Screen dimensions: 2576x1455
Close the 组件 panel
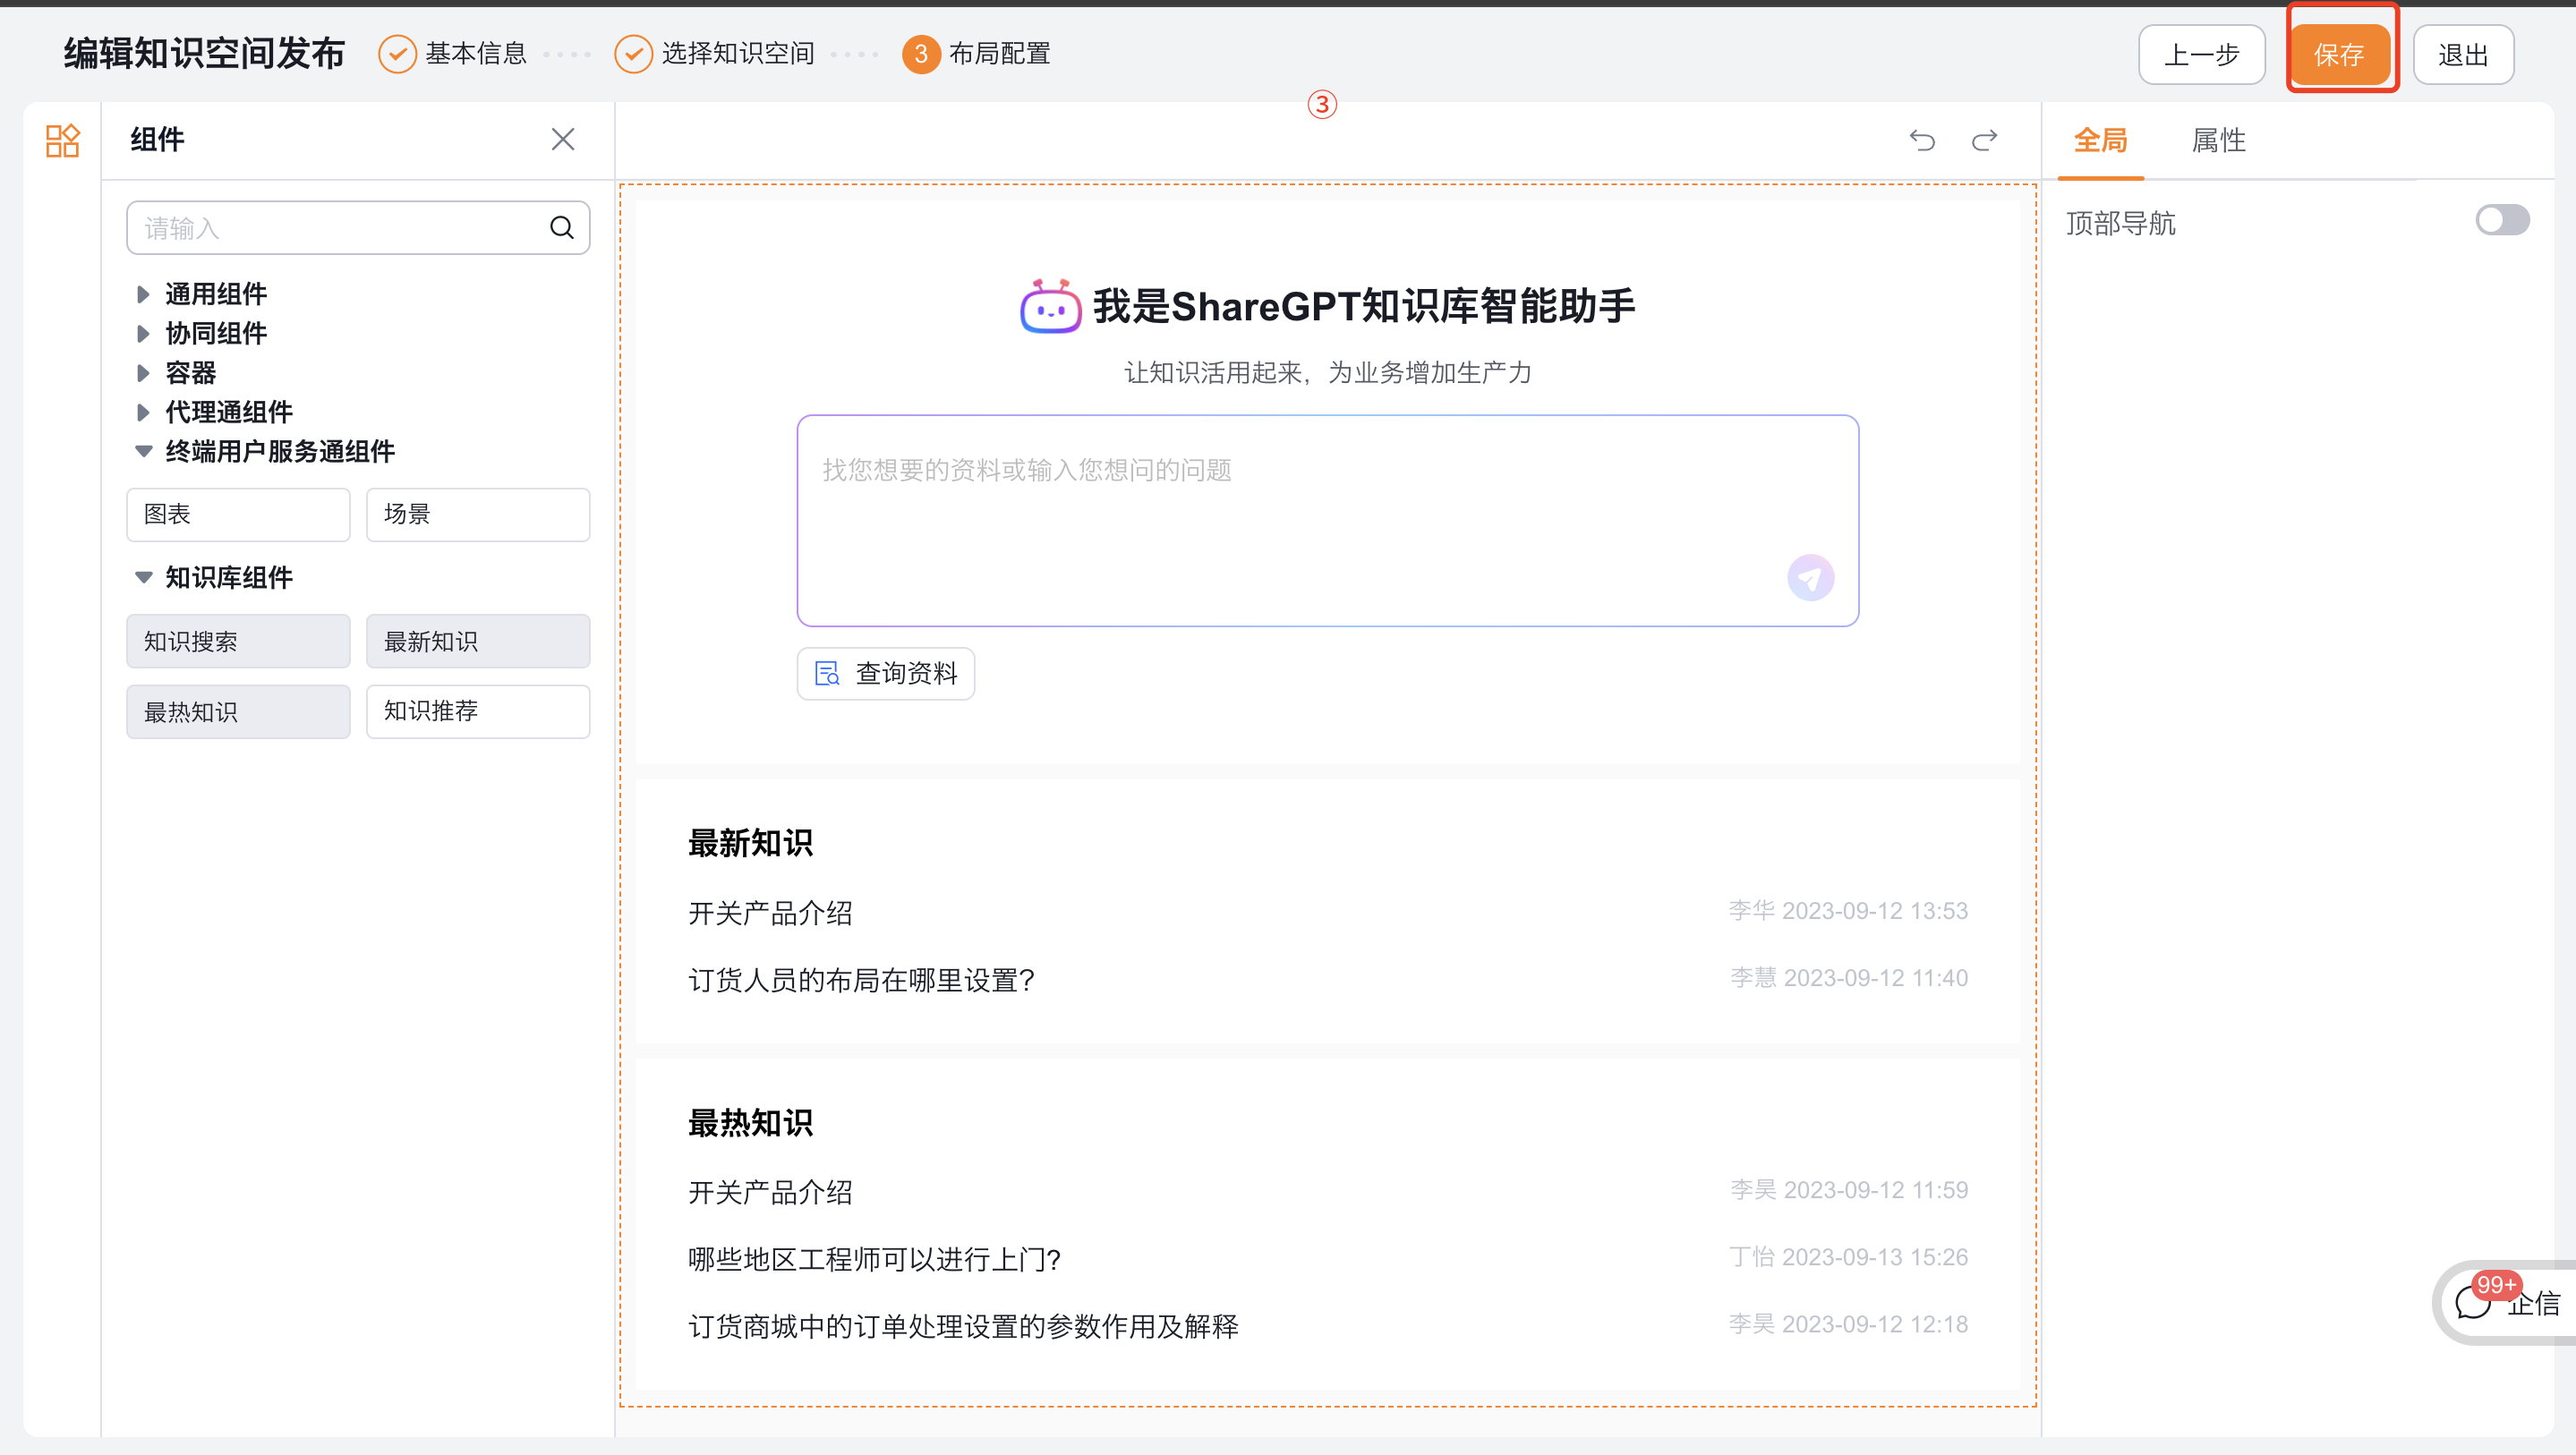click(x=562, y=139)
